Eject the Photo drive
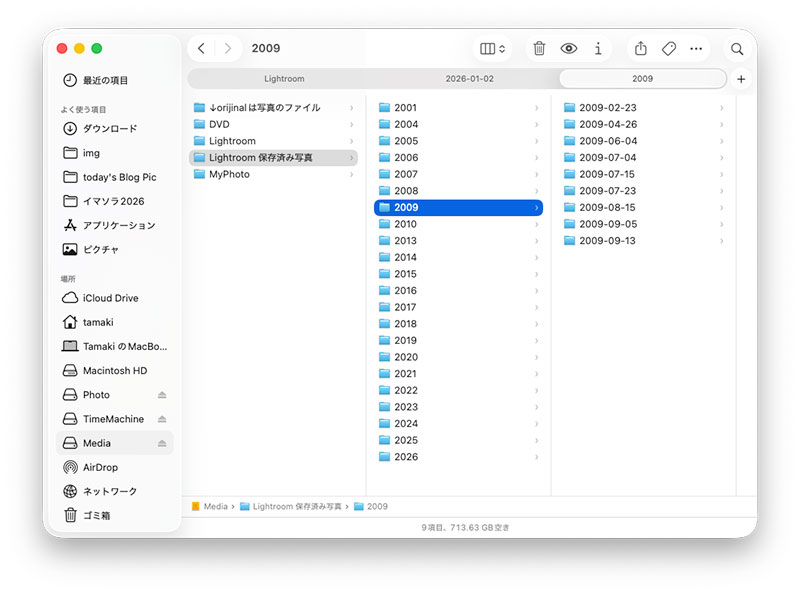 pos(162,395)
